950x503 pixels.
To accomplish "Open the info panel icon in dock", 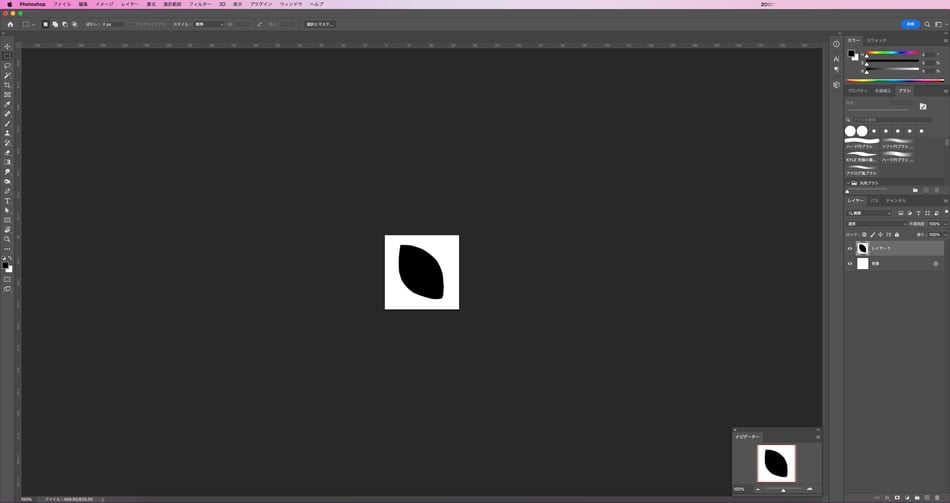I will 836,44.
